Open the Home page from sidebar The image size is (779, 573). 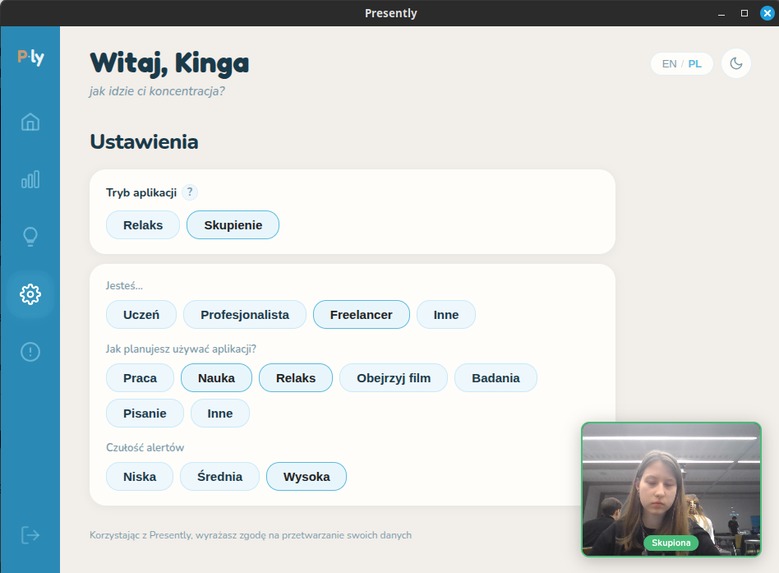pyautogui.click(x=30, y=122)
